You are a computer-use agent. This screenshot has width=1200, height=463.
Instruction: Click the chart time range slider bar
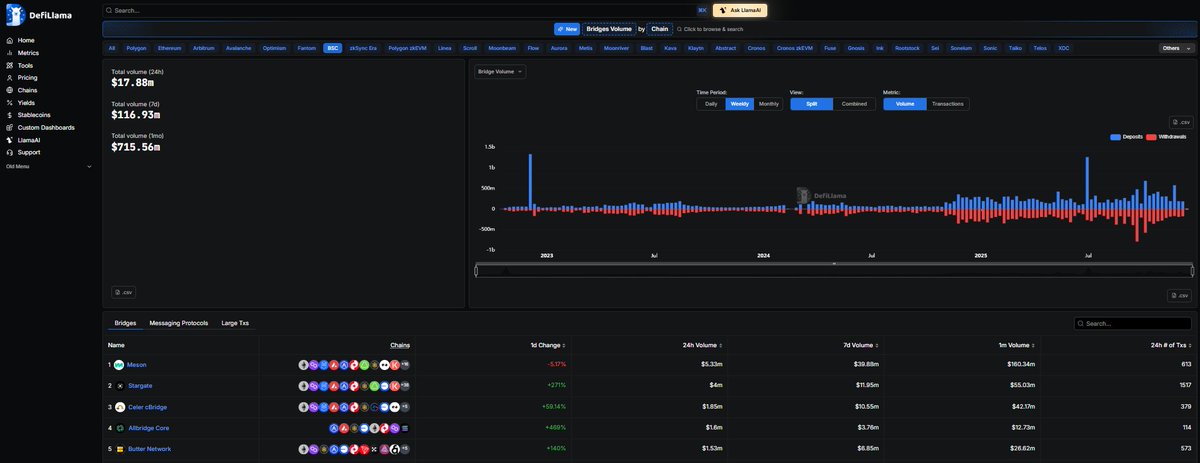[834, 270]
